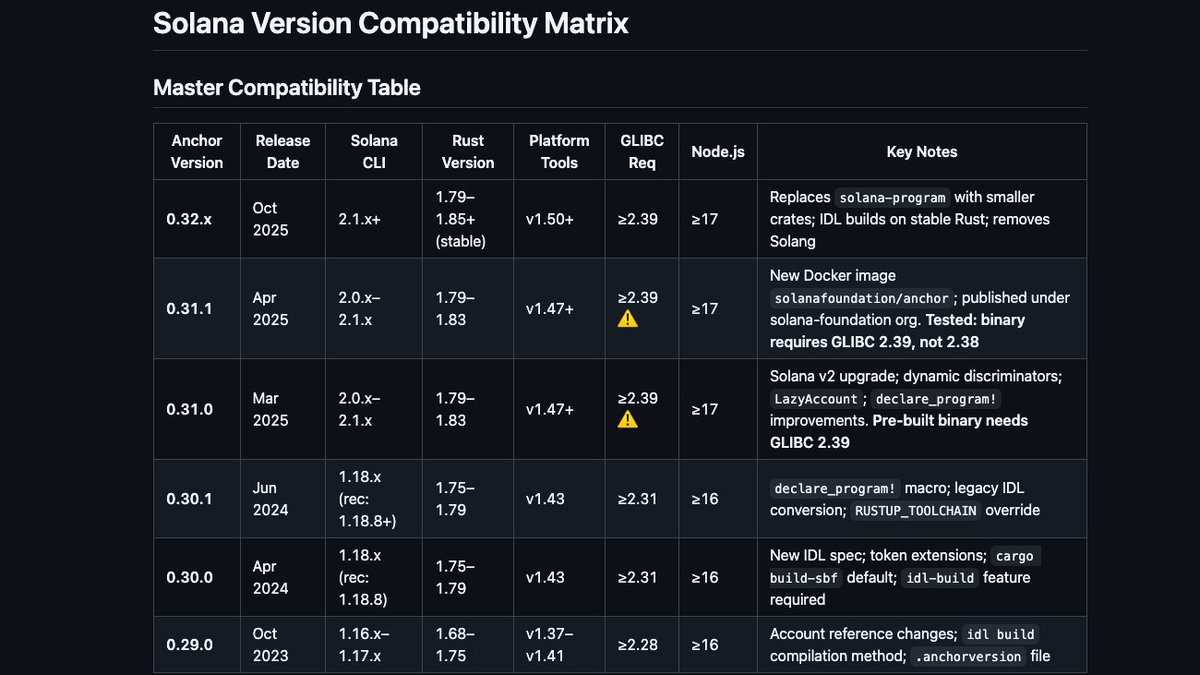Click the GLIBC Req column header
Viewport: 1200px width, 675px height.
pos(642,152)
